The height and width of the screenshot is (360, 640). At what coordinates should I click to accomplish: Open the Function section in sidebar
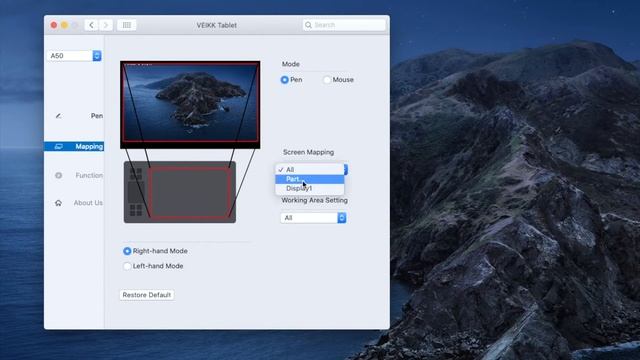click(74, 175)
